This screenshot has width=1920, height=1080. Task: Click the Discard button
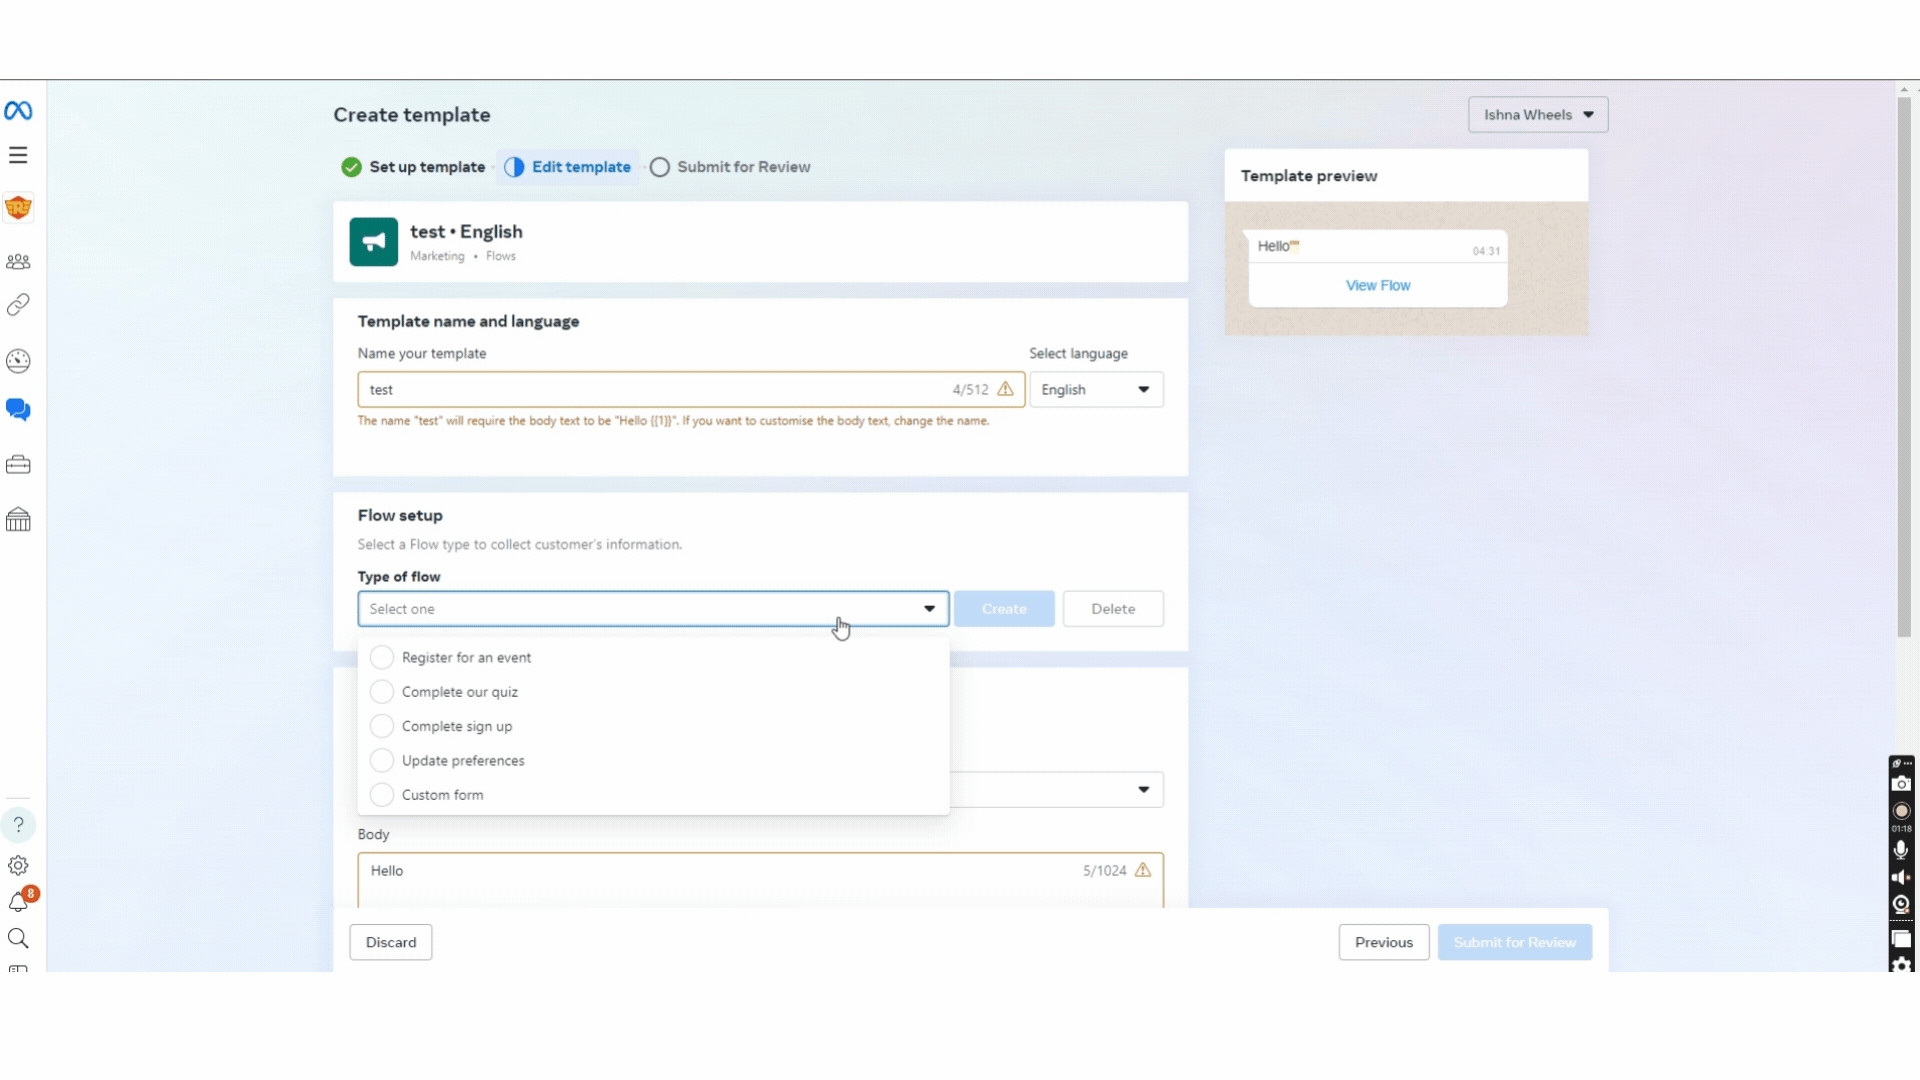point(391,943)
